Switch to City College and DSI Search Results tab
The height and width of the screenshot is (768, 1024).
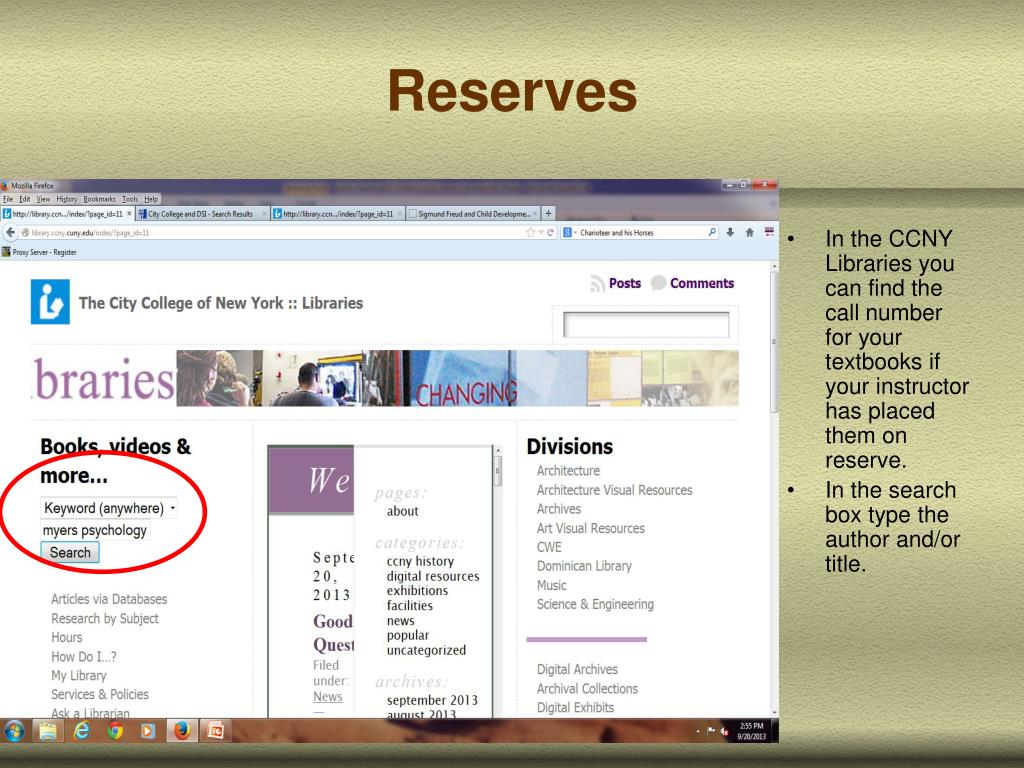(202, 214)
